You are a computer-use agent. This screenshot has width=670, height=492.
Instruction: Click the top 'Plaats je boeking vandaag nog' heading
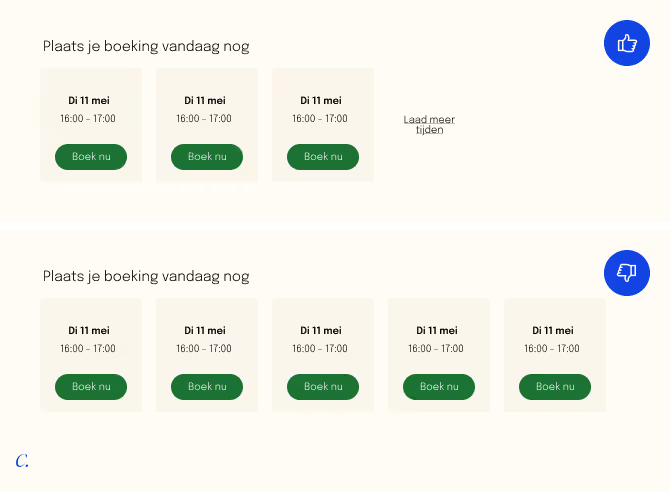click(146, 46)
